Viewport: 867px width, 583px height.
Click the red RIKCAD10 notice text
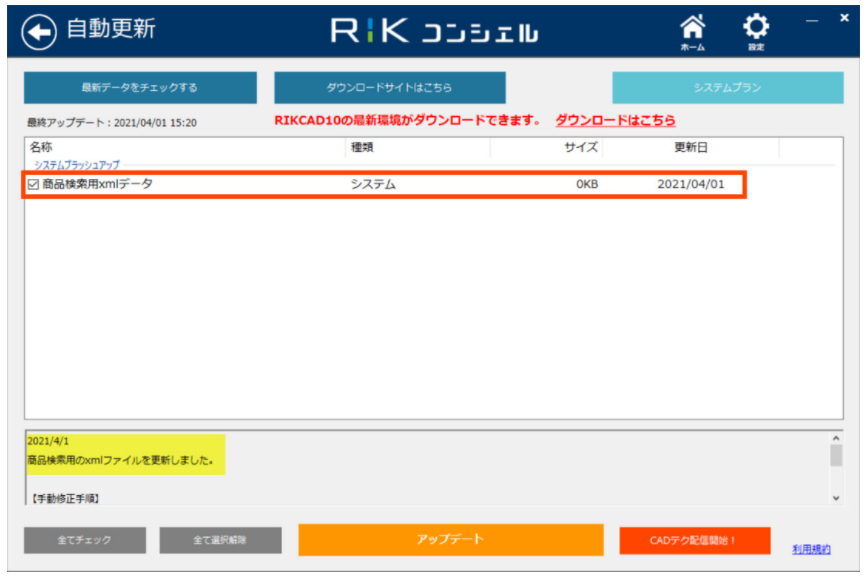[x=407, y=120]
